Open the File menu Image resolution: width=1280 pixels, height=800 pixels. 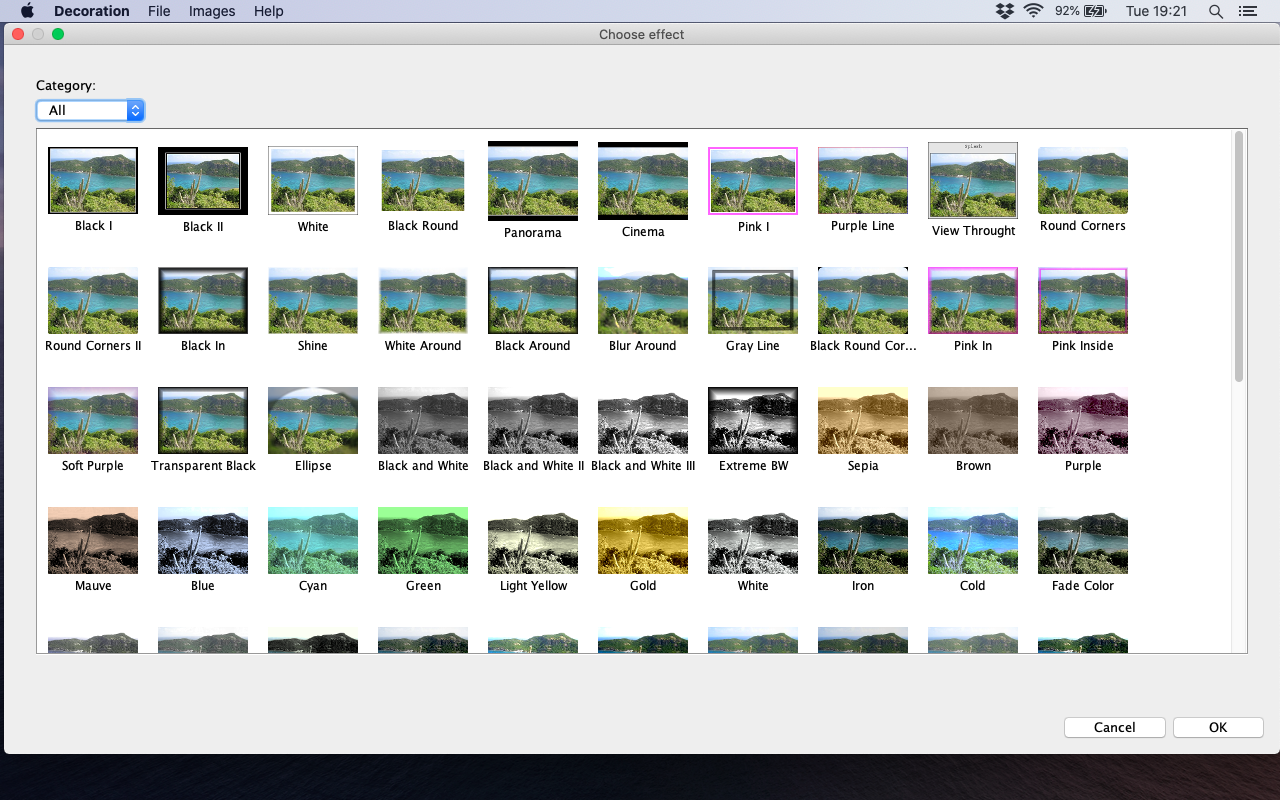(159, 11)
